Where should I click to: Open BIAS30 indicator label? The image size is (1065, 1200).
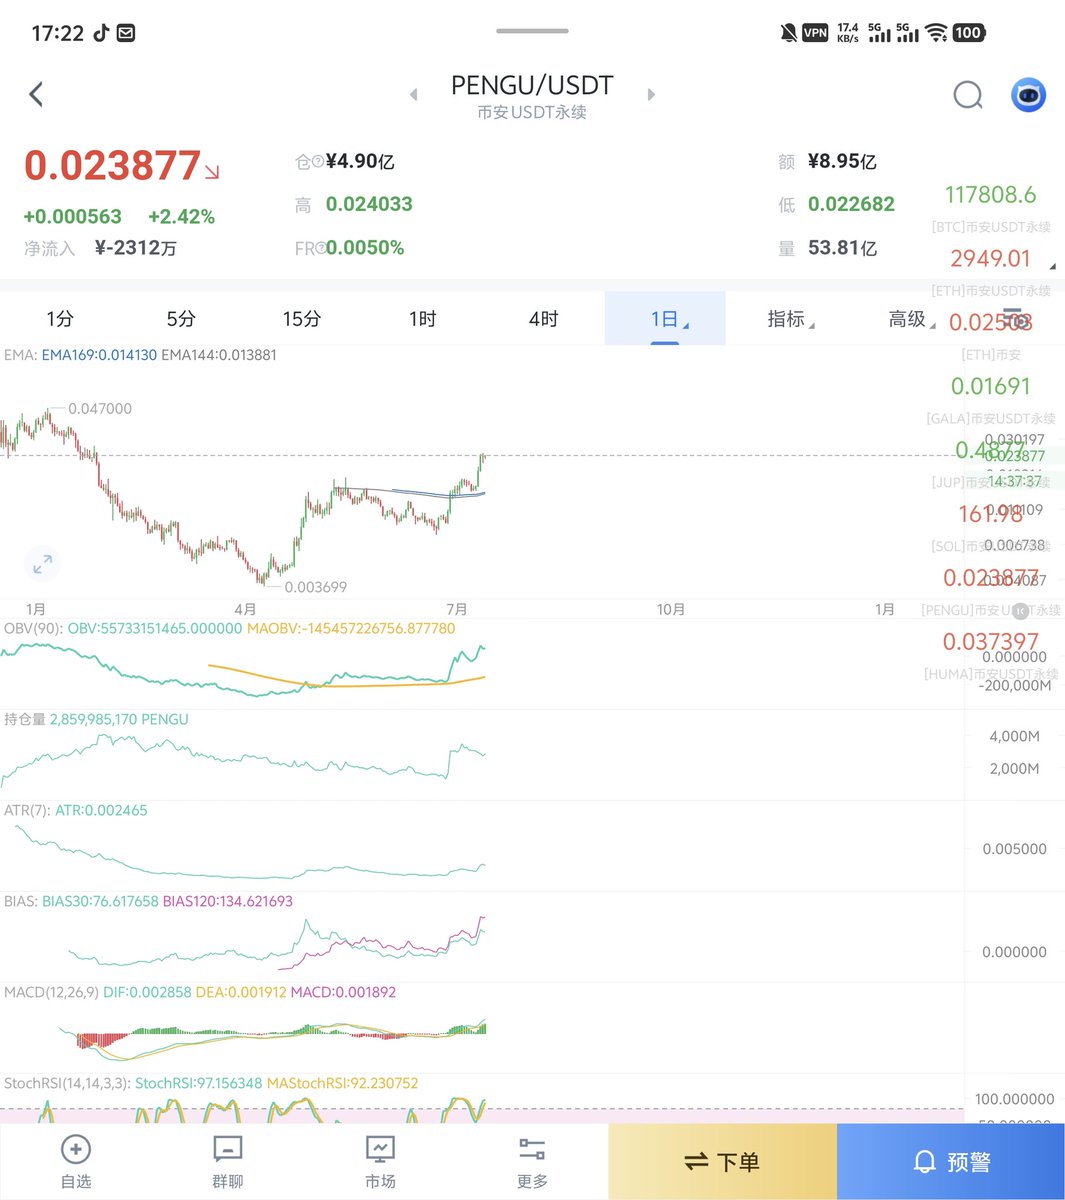100,902
